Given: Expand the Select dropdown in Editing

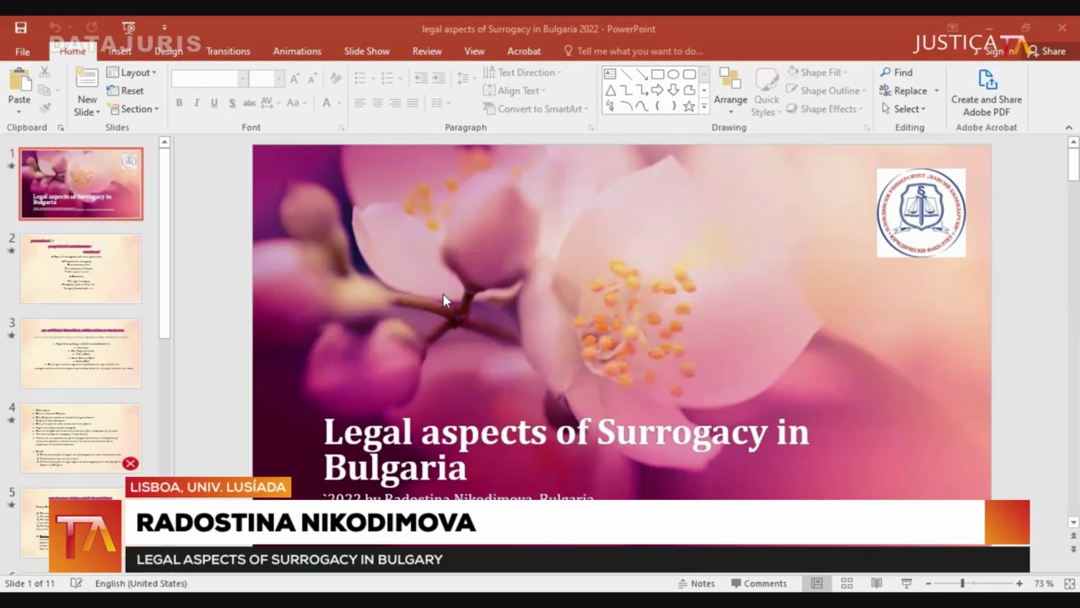Looking at the screenshot, I should [903, 109].
